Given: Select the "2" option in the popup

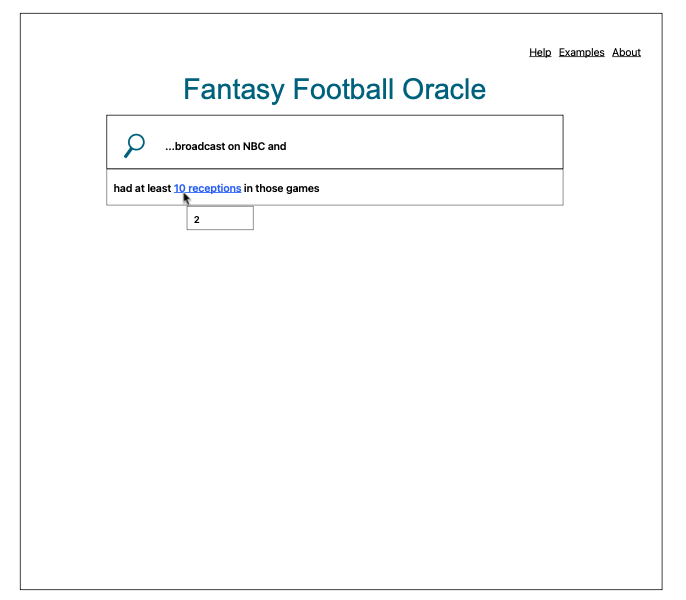Looking at the screenshot, I should coord(220,219).
